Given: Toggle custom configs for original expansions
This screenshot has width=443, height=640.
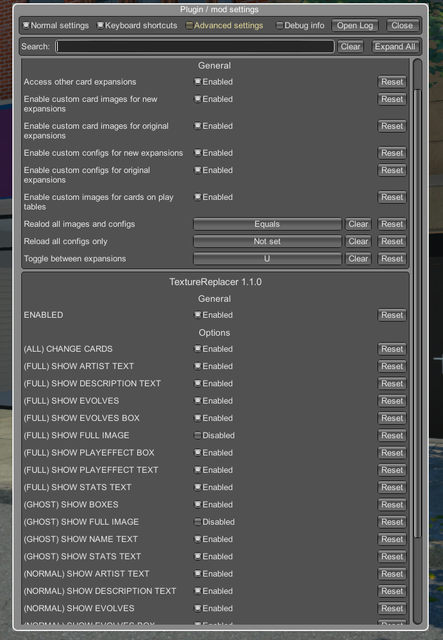Looking at the screenshot, I should pyautogui.click(x=198, y=170).
